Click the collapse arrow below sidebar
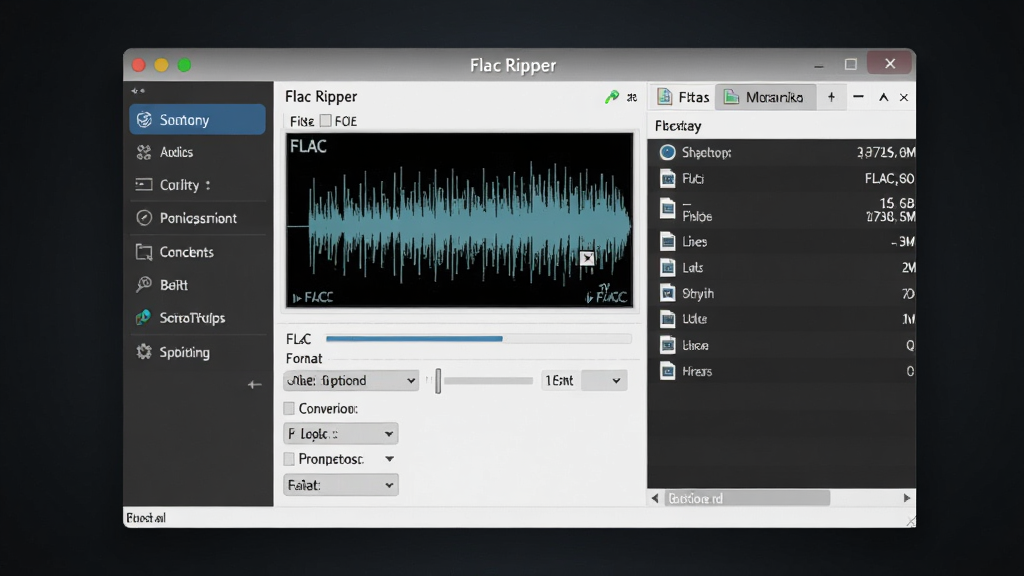 [254, 385]
